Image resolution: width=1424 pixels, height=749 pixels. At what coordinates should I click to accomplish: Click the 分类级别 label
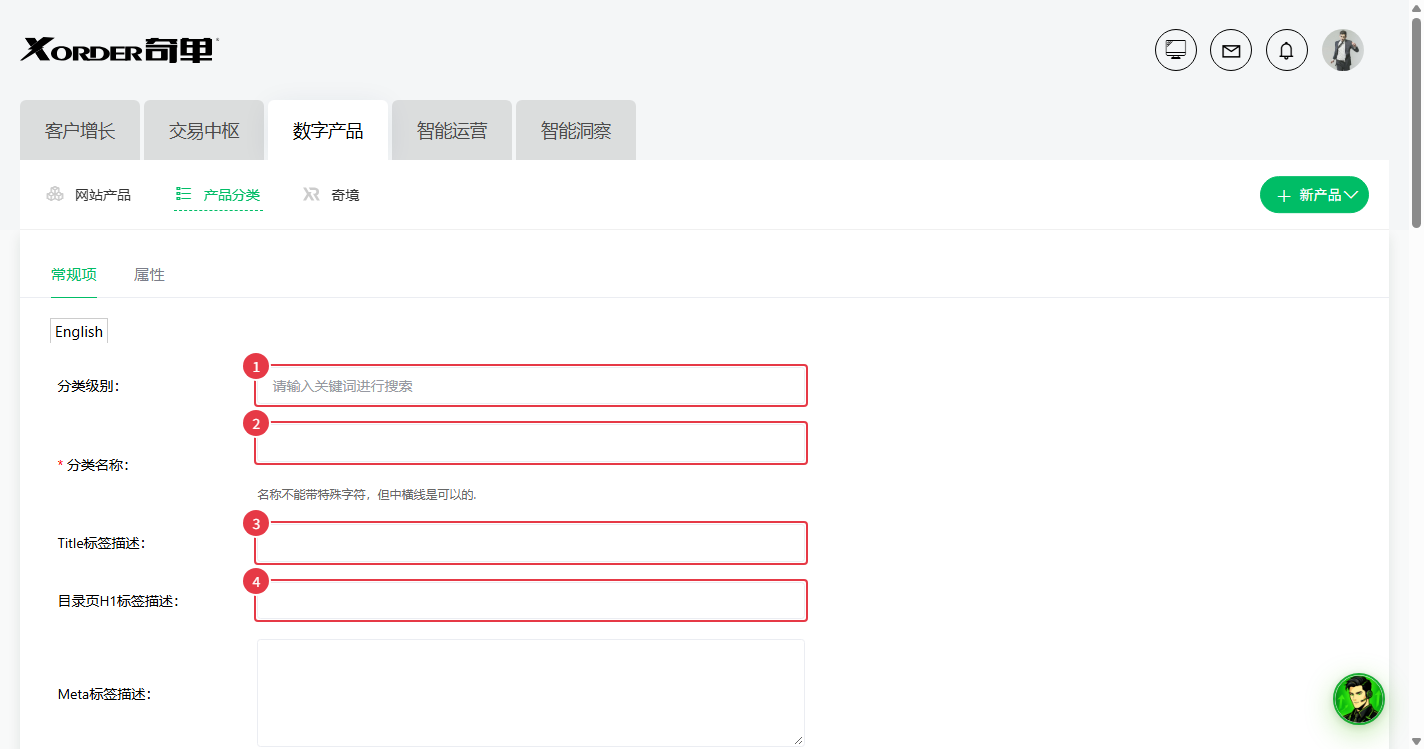click(x=89, y=386)
